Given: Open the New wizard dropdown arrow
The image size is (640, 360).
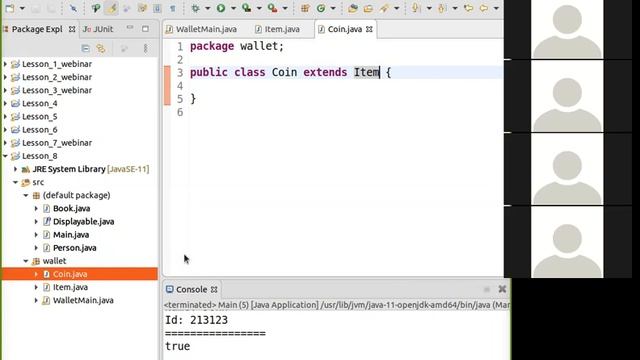Looking at the screenshot, I should [x=22, y=8].
